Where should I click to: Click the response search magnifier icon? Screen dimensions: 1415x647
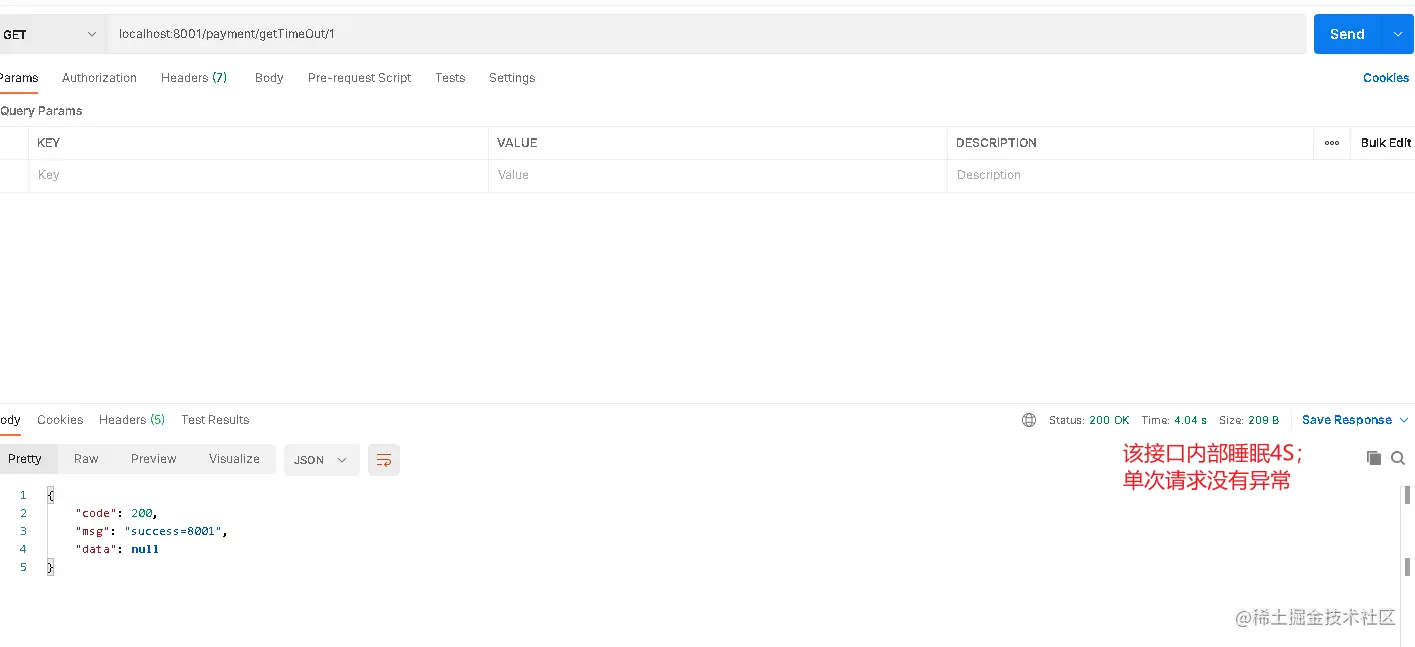1398,457
